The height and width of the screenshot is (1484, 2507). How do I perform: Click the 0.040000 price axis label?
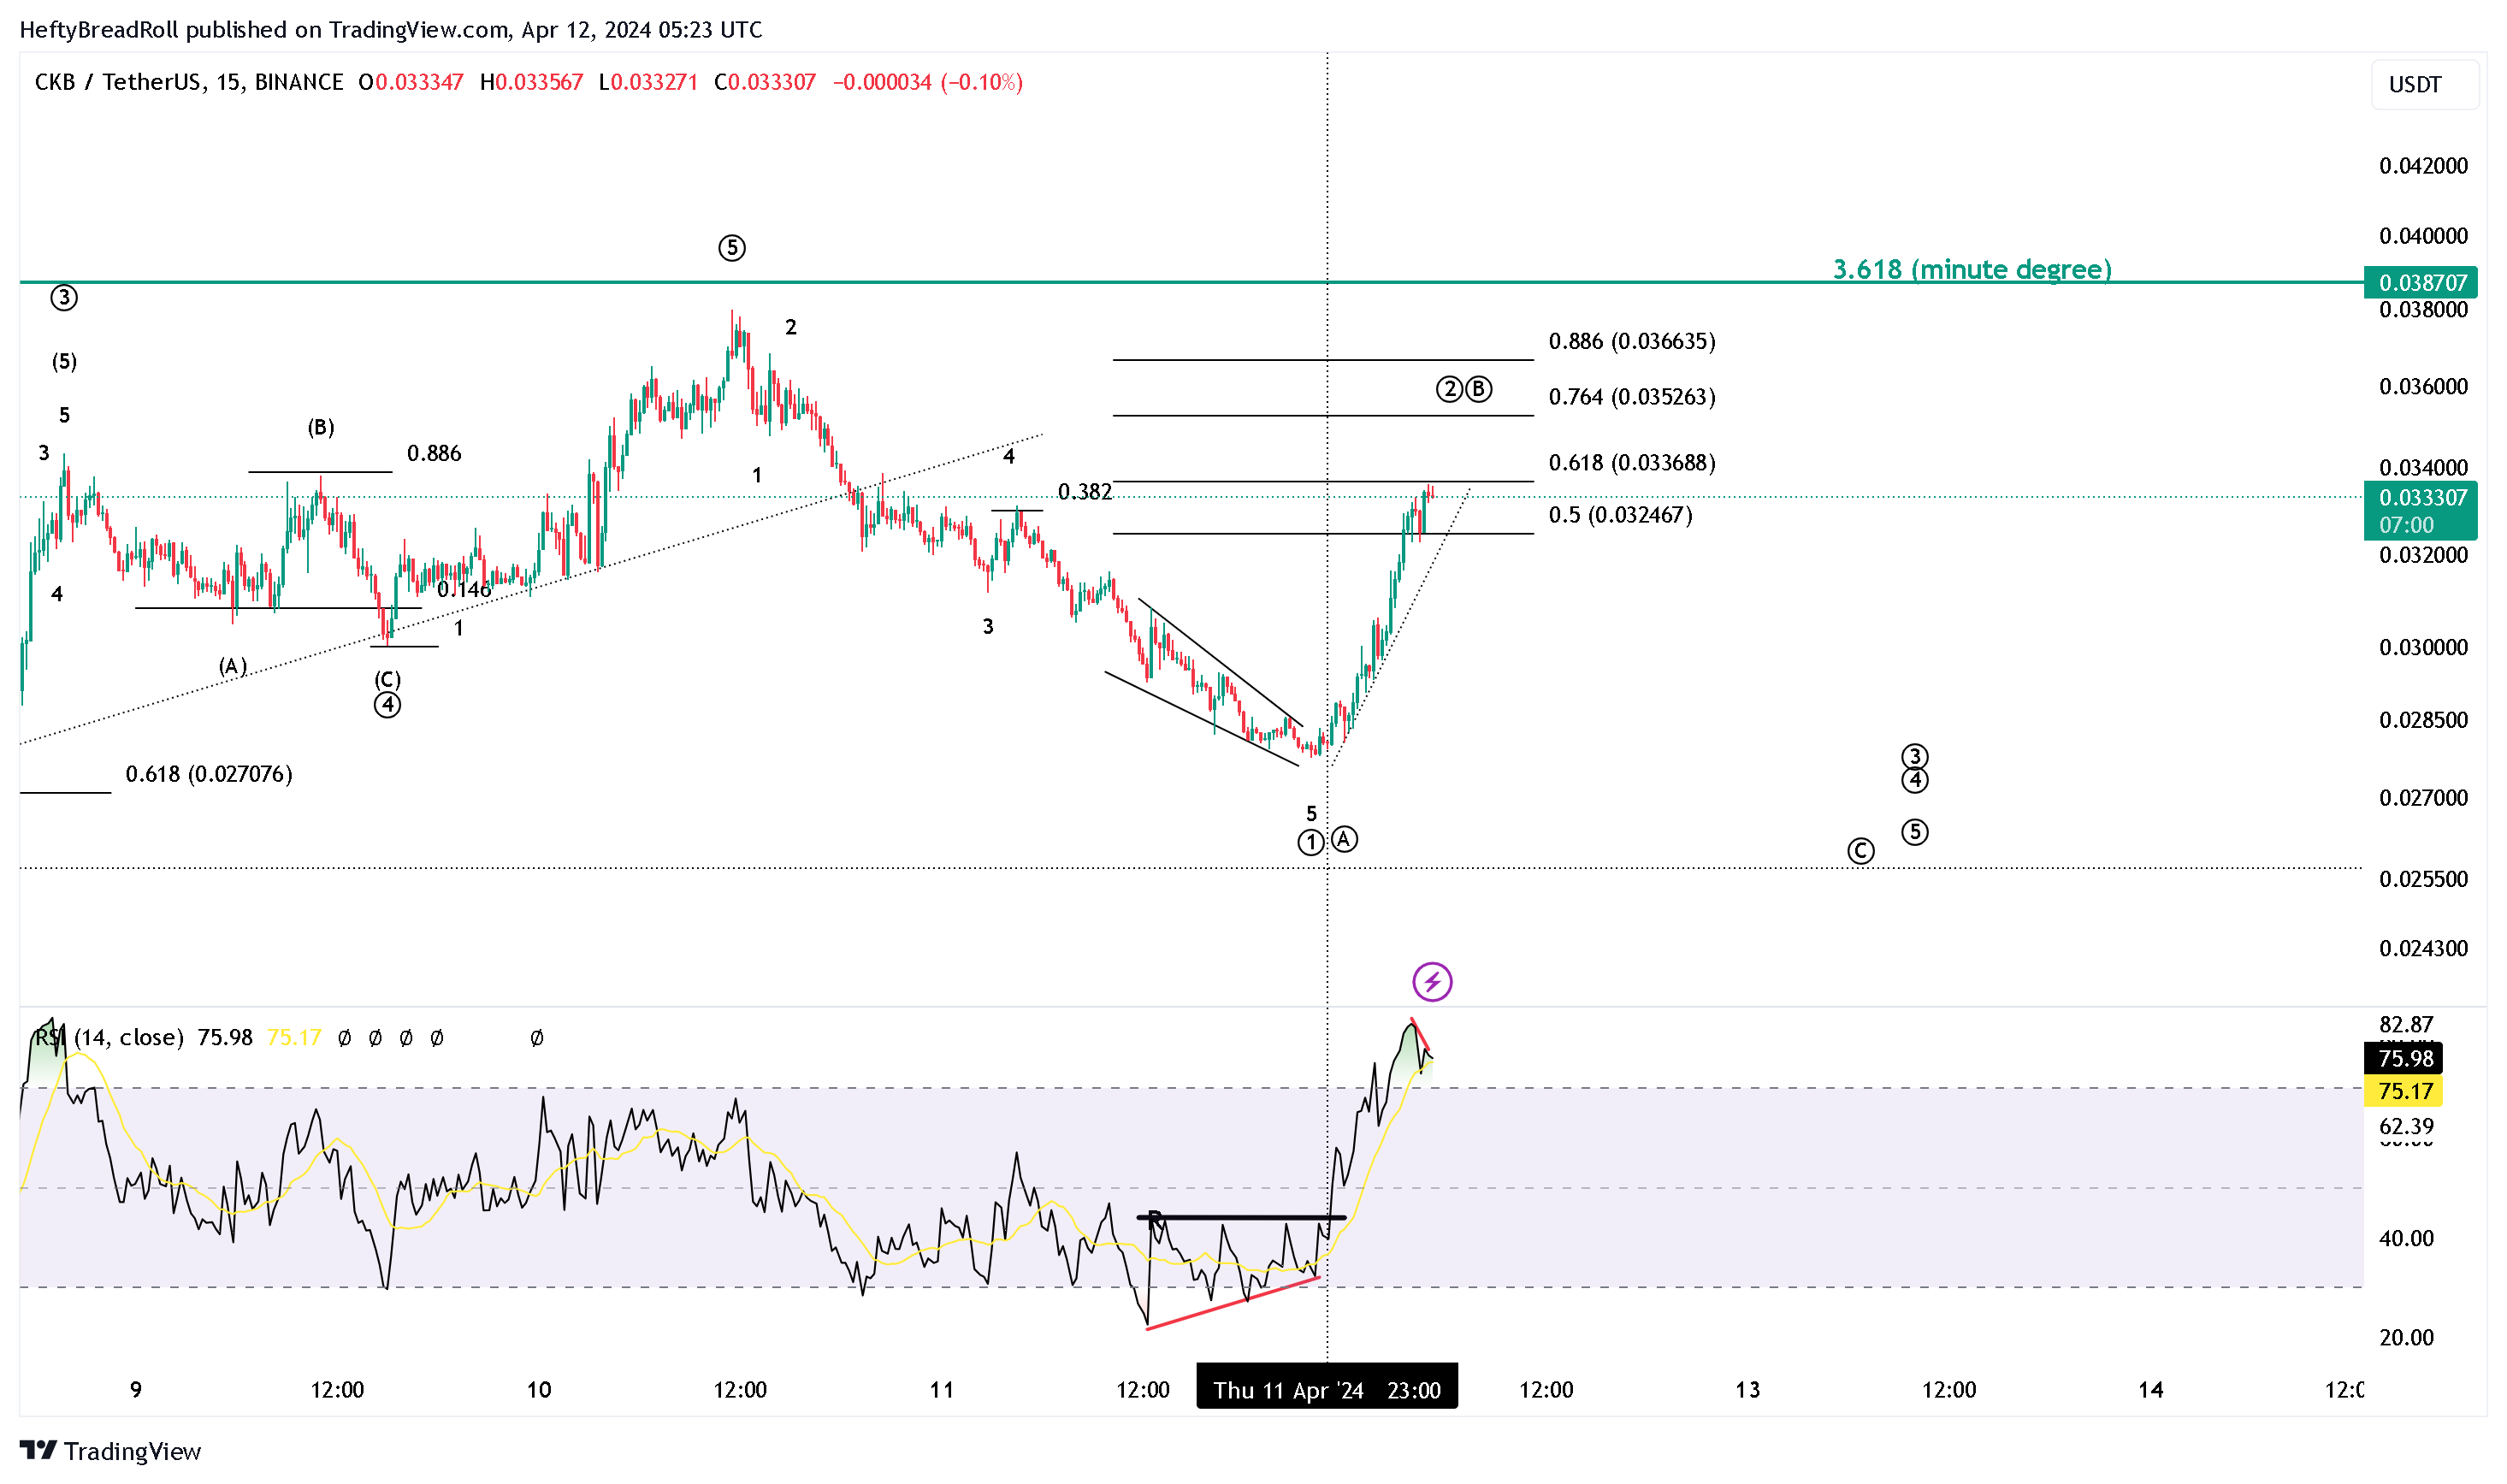tap(2423, 236)
